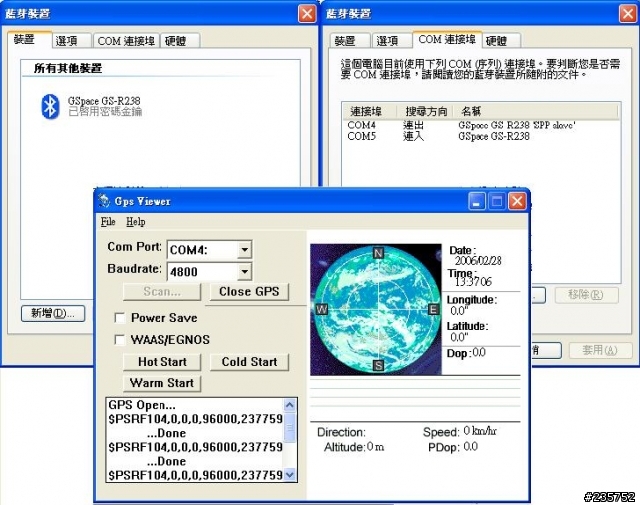Click the log scrollbar down arrow
The width and height of the screenshot is (640, 505).
290,475
